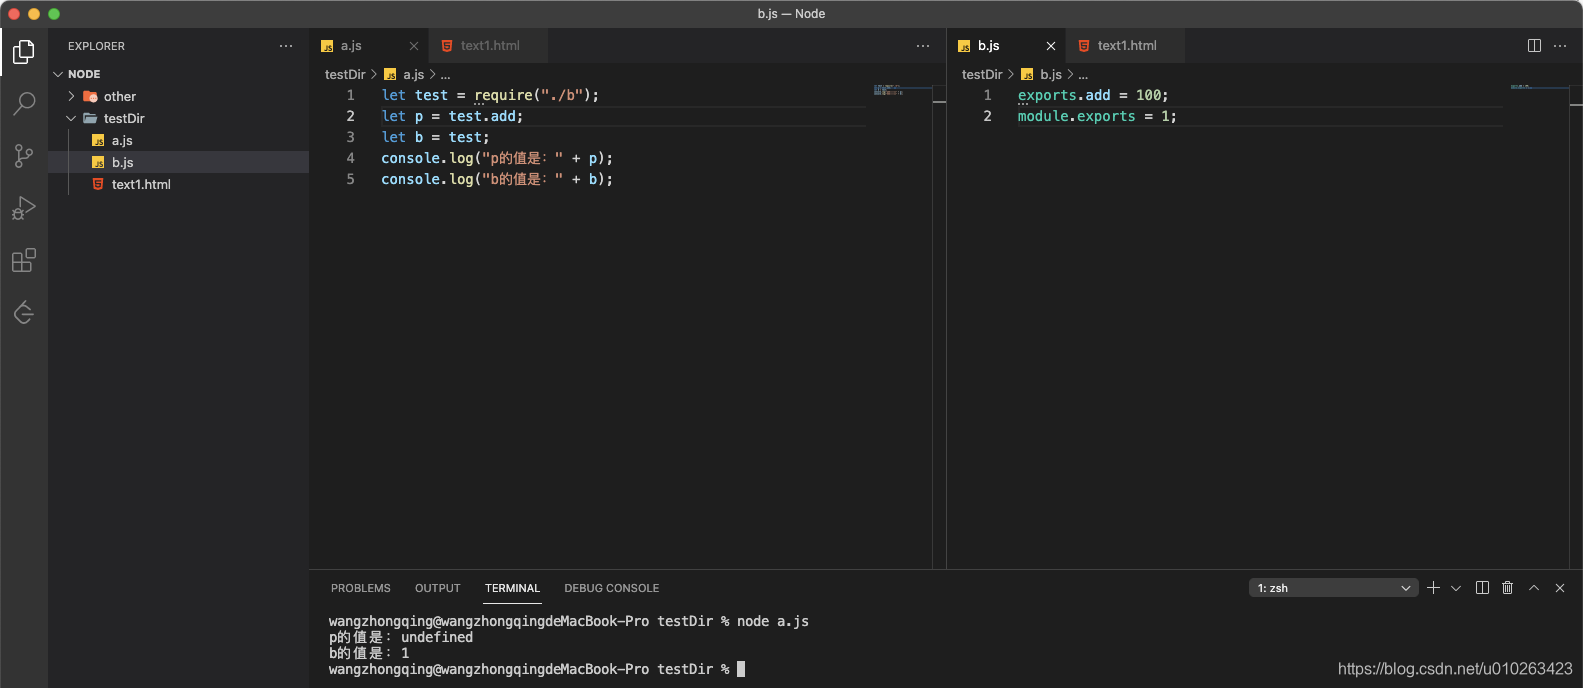The image size is (1583, 688).
Task: Open right editor group more actions menu
Action: point(1560,46)
